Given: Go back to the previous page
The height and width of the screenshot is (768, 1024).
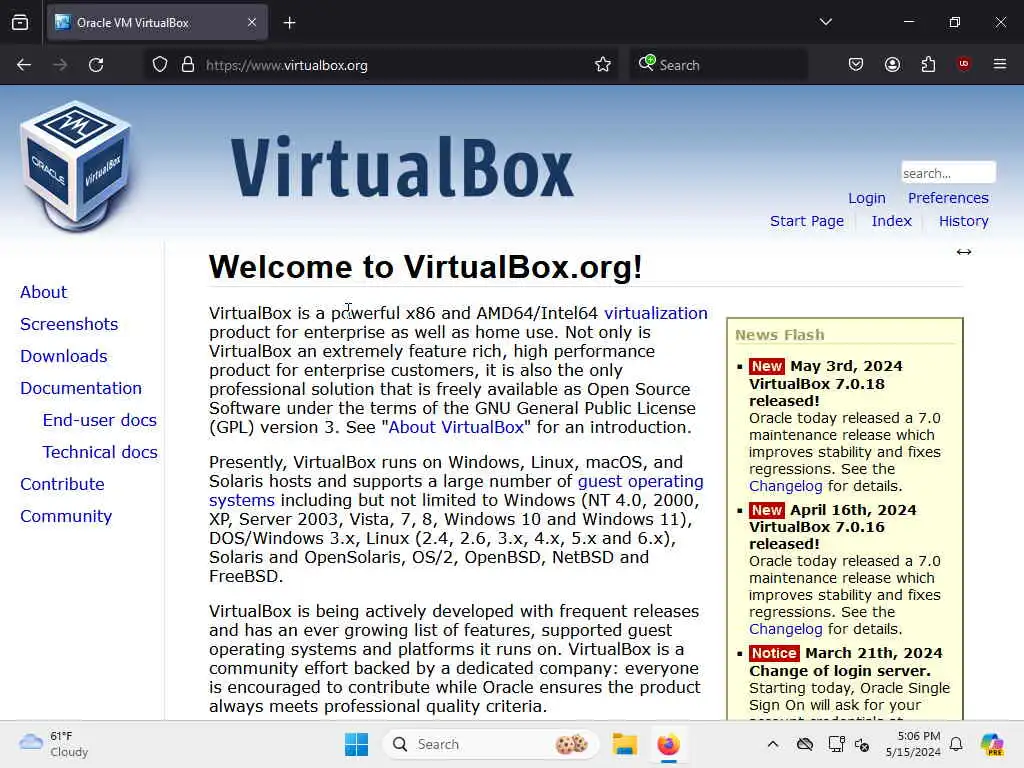Looking at the screenshot, I should [24, 65].
